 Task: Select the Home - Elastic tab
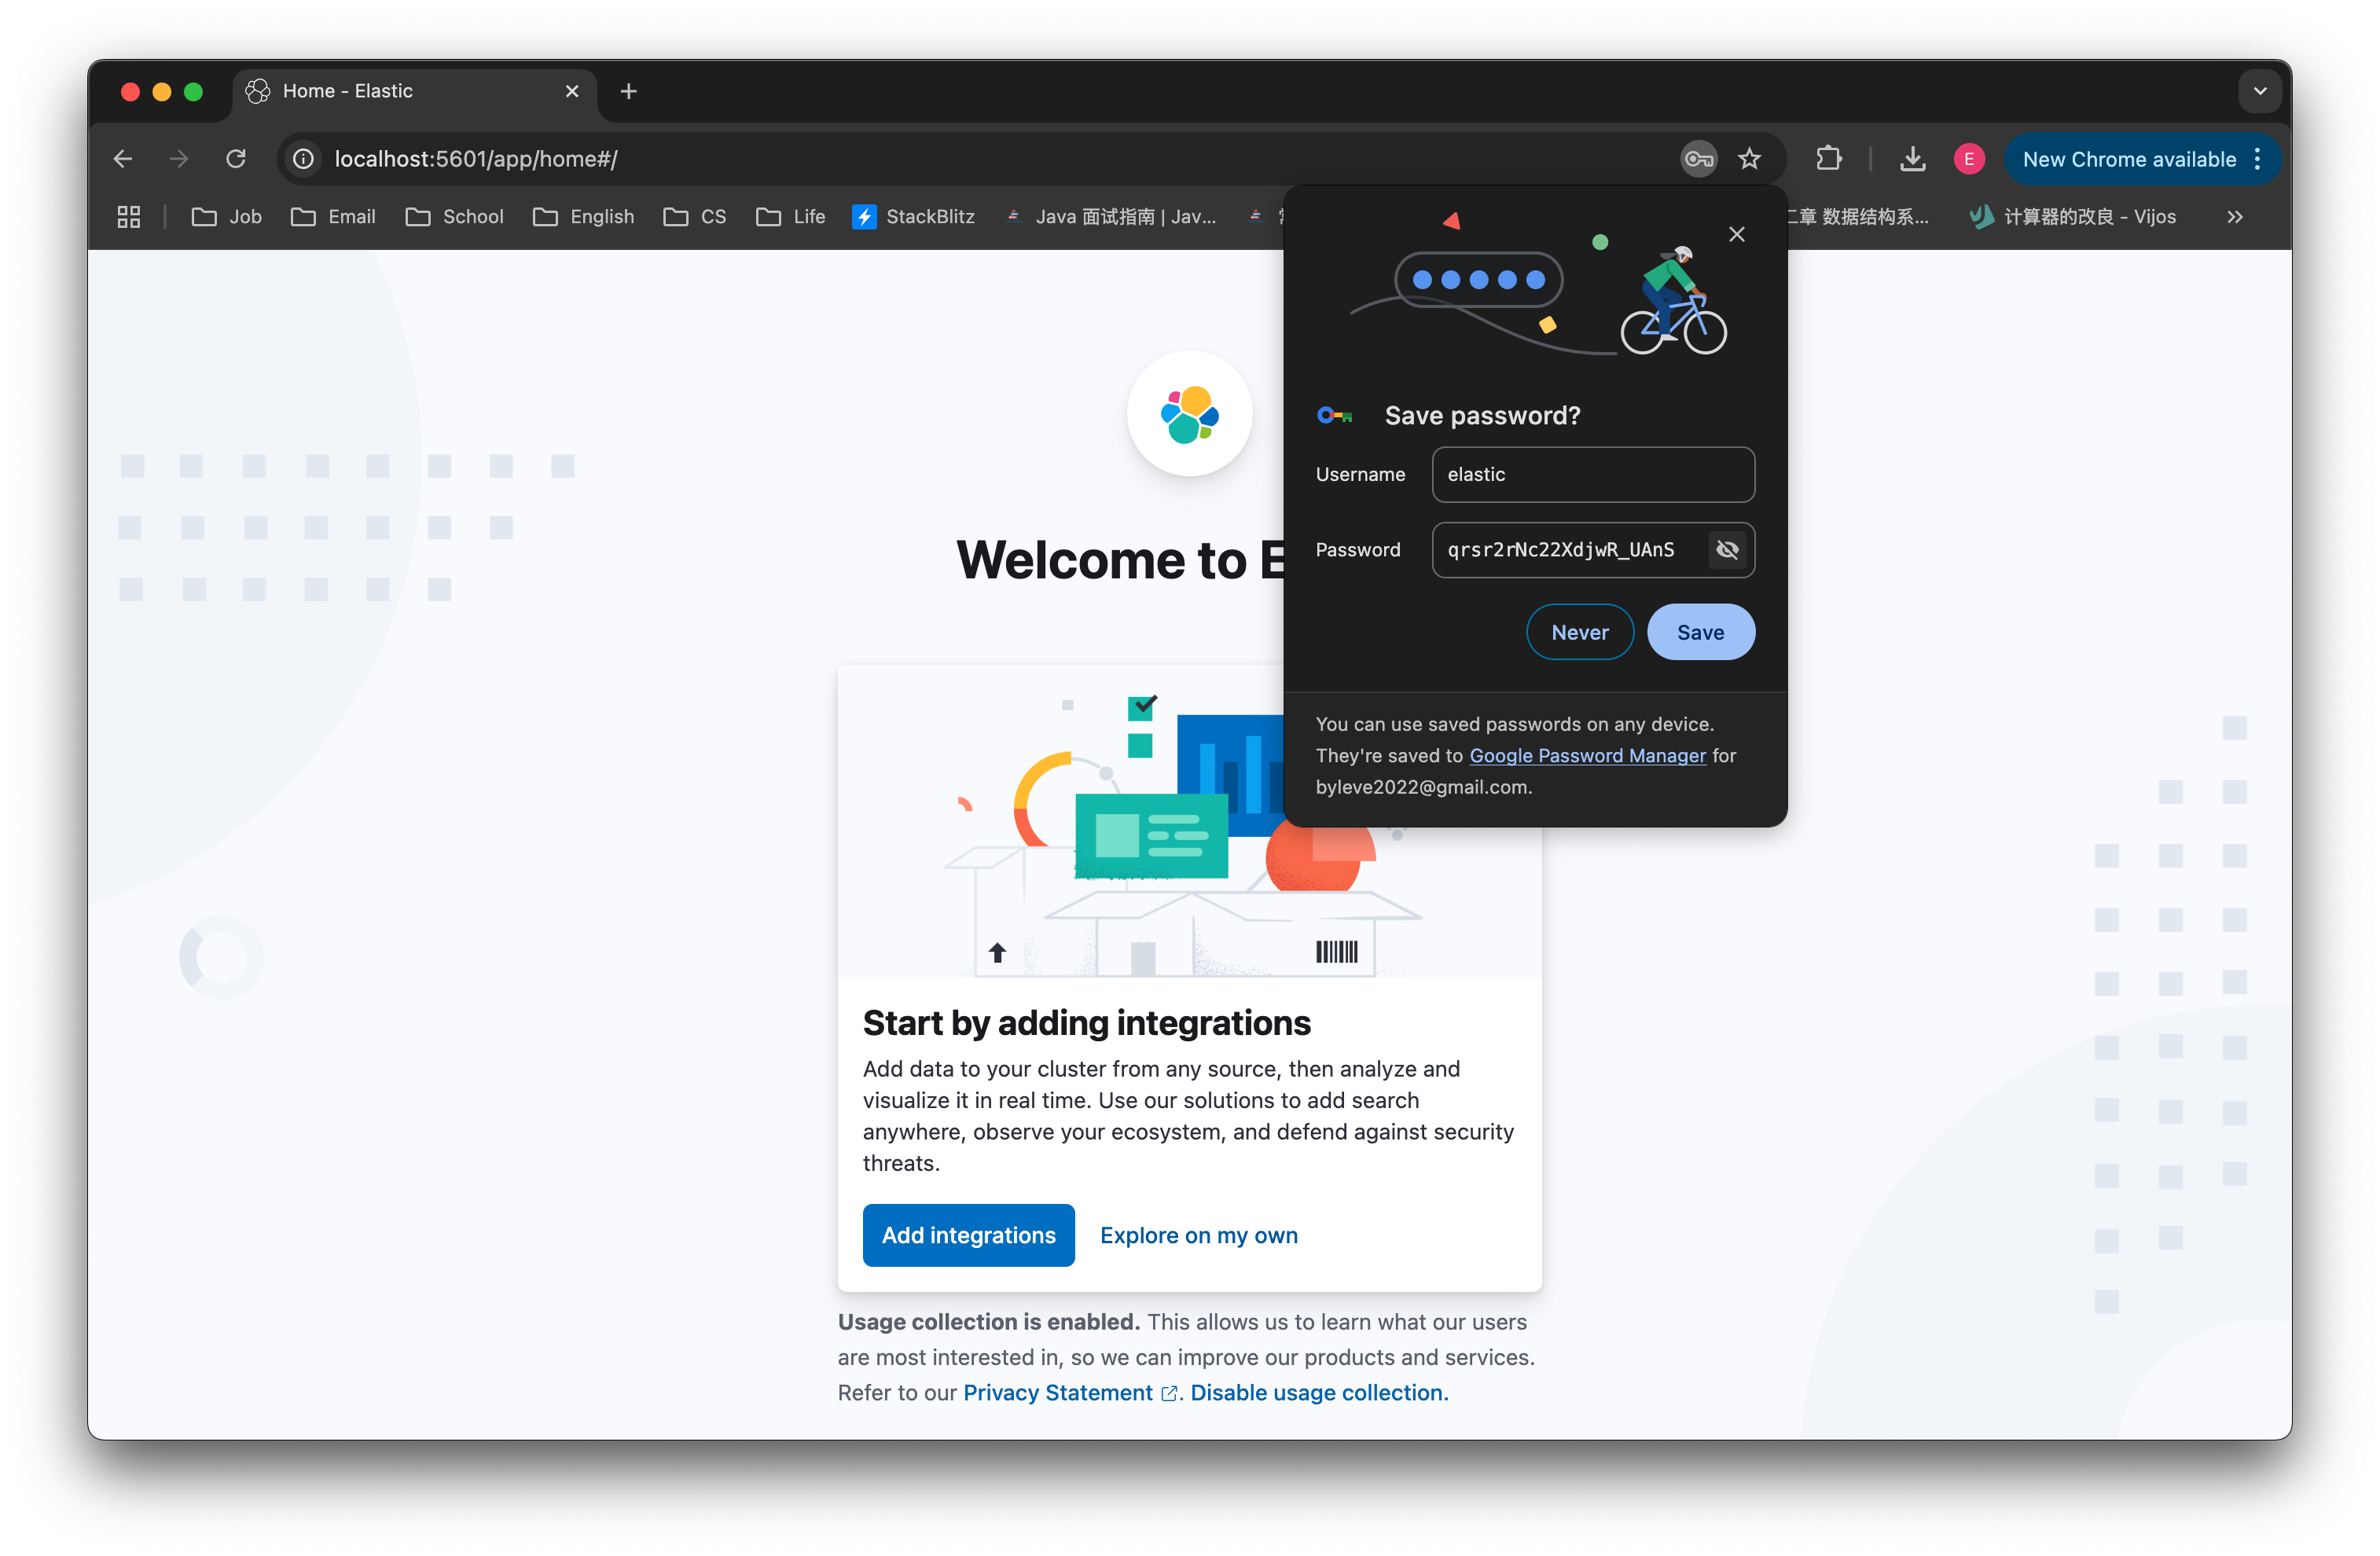400,91
